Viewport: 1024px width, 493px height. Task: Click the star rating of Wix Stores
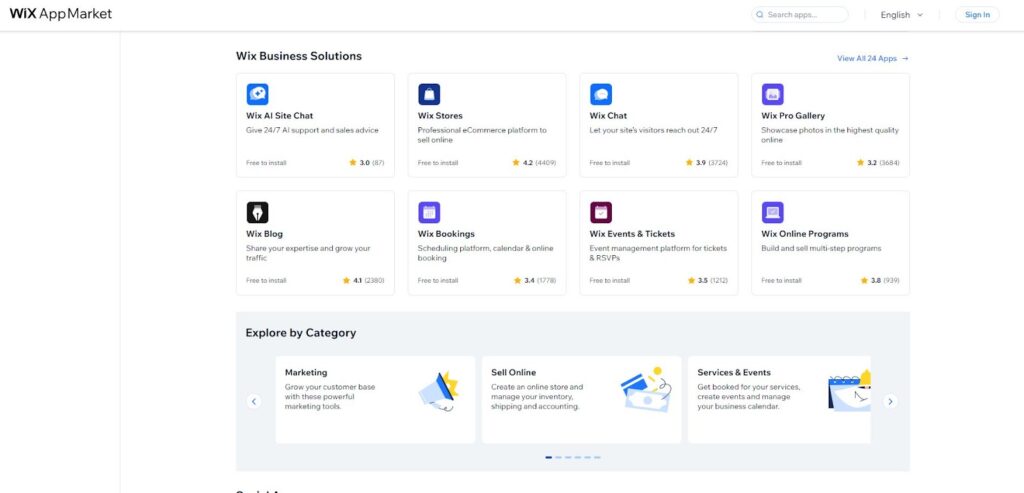(534, 163)
